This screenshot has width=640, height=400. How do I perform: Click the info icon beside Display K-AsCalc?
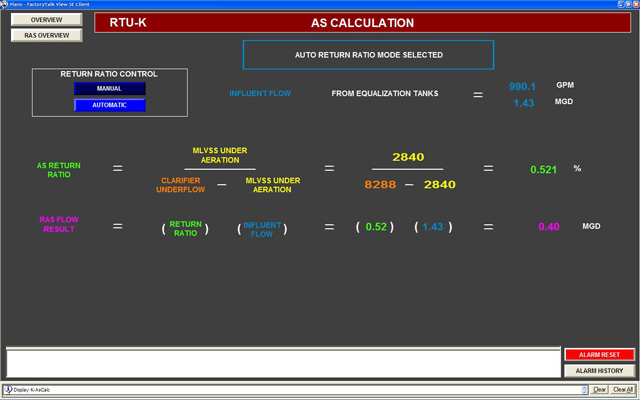point(8,389)
